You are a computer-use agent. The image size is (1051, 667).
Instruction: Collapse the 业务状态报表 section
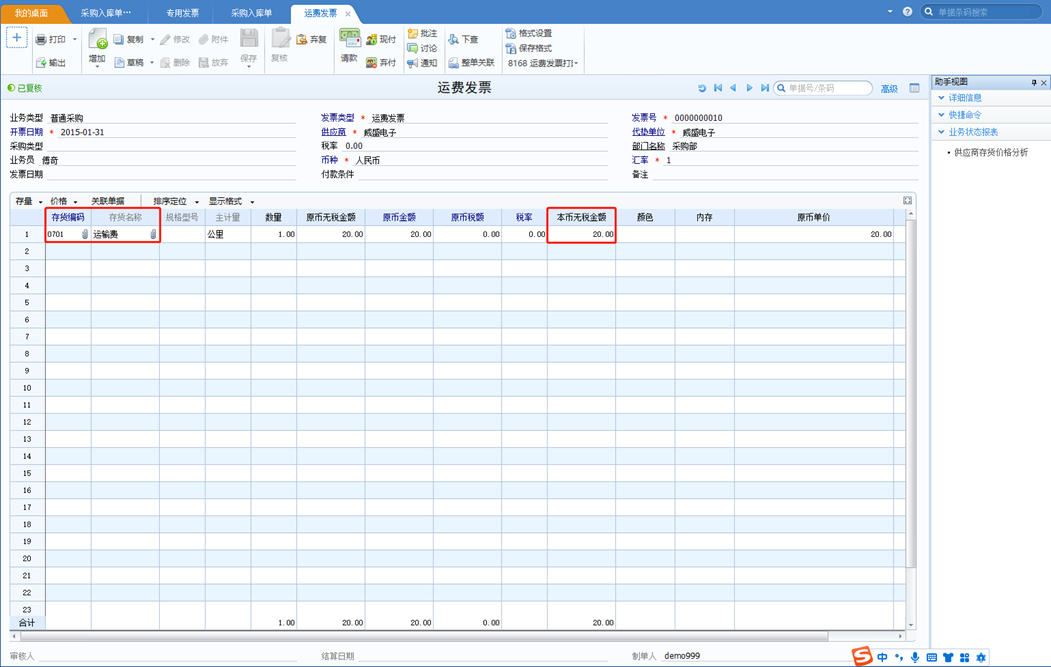click(x=942, y=132)
